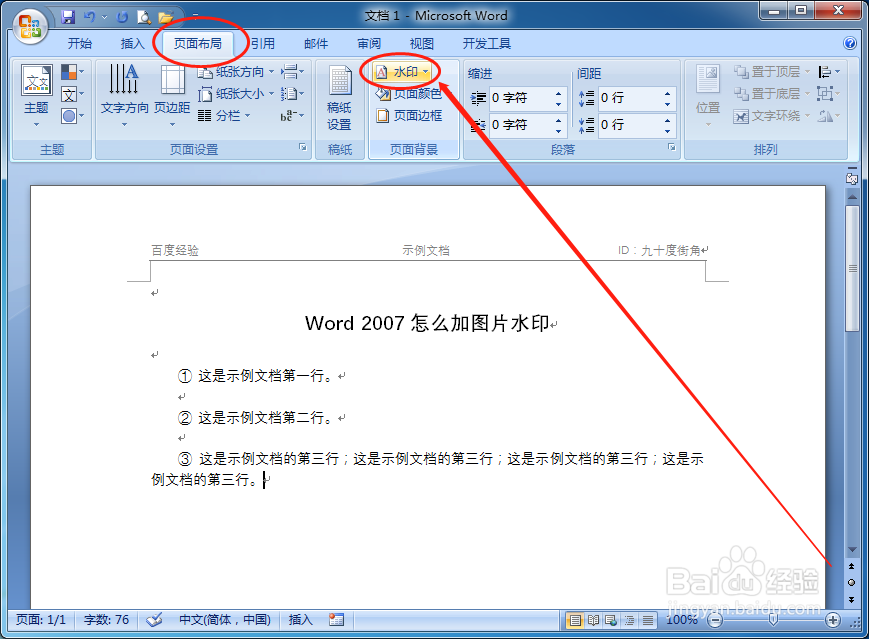Screen dimensions: 869x639
Task: Switch to the 视图 tab
Action: [x=421, y=43]
